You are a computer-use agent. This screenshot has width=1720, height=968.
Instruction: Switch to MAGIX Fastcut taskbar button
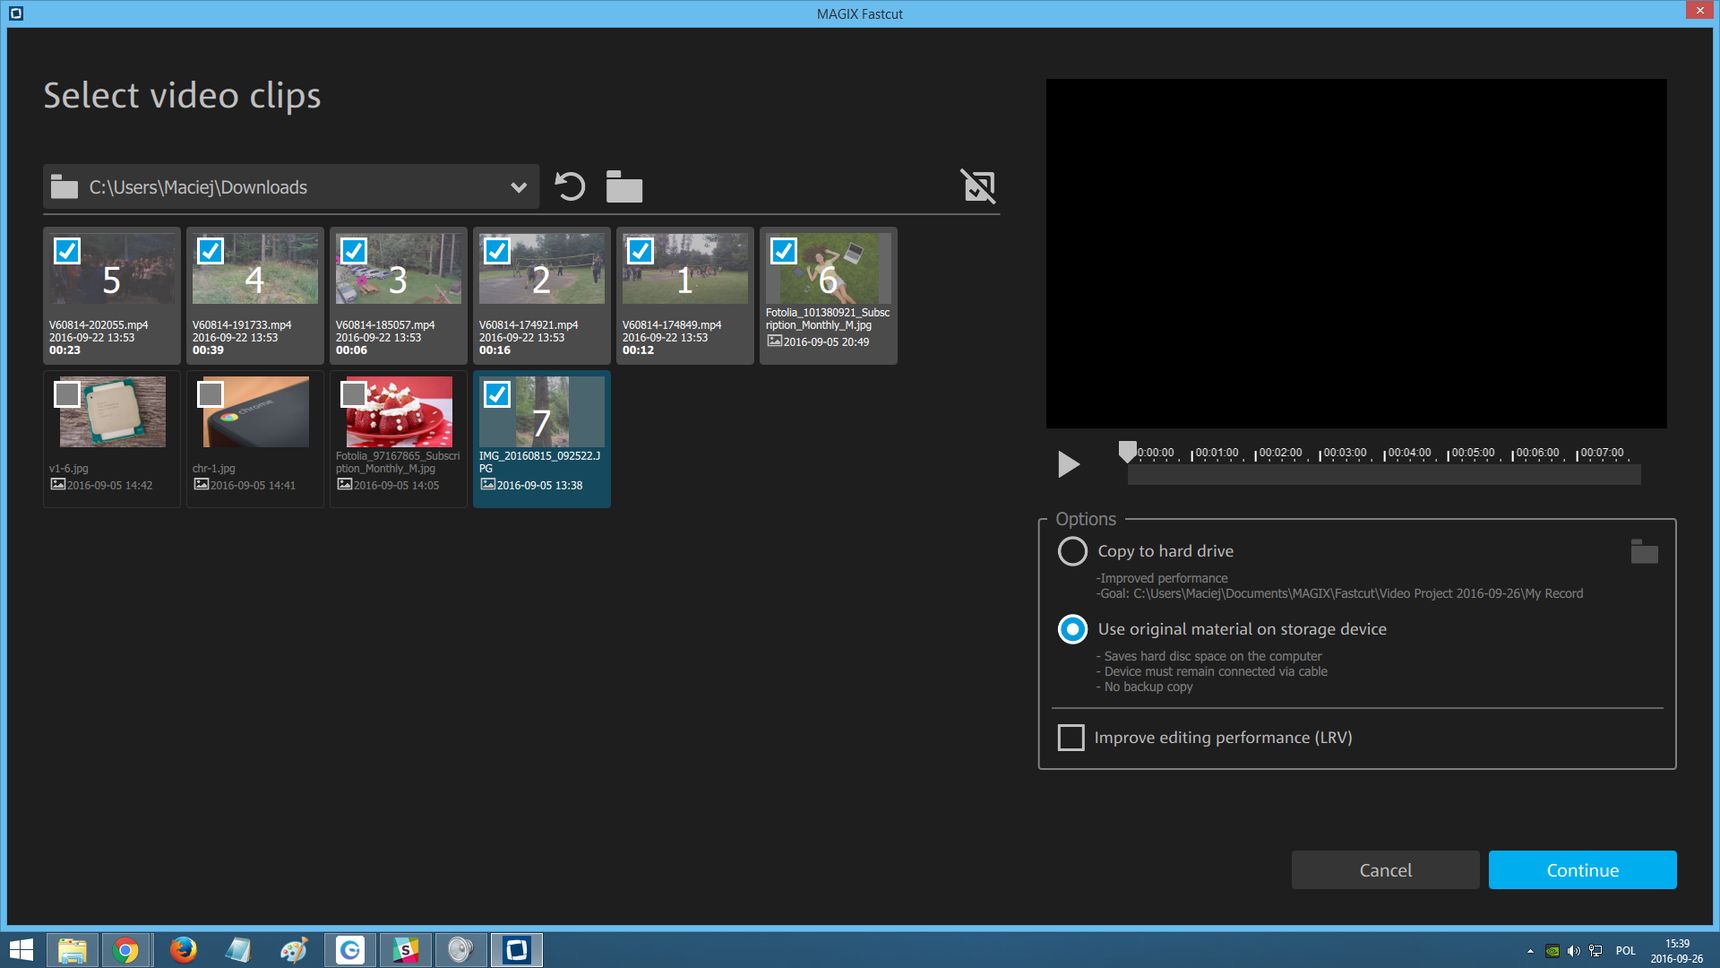[x=516, y=950]
